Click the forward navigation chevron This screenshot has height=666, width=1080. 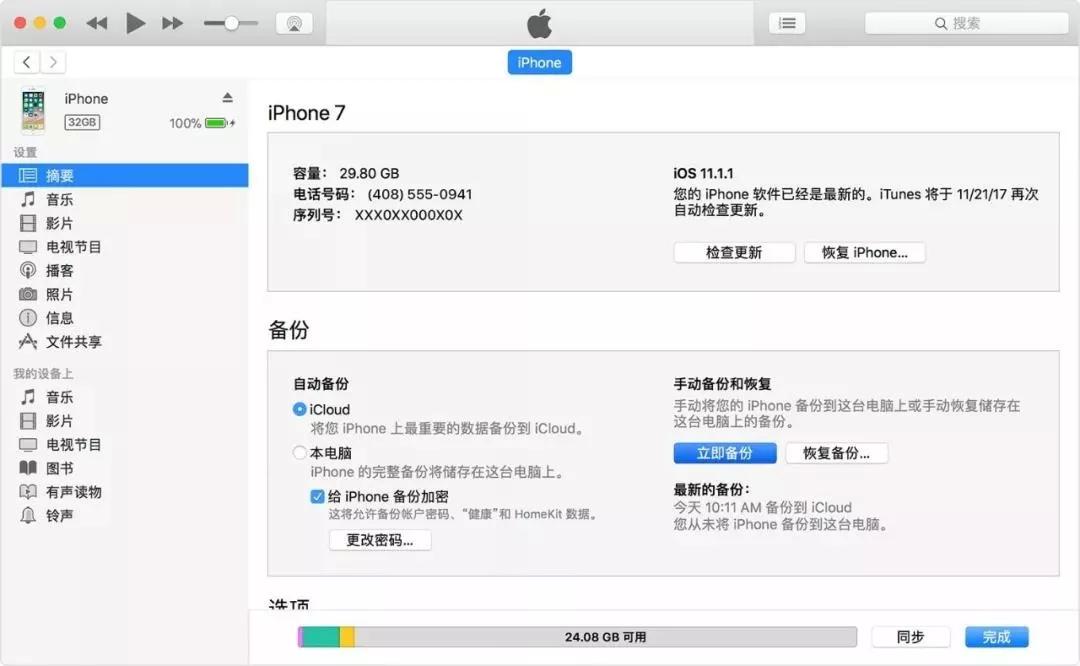click(x=52, y=61)
